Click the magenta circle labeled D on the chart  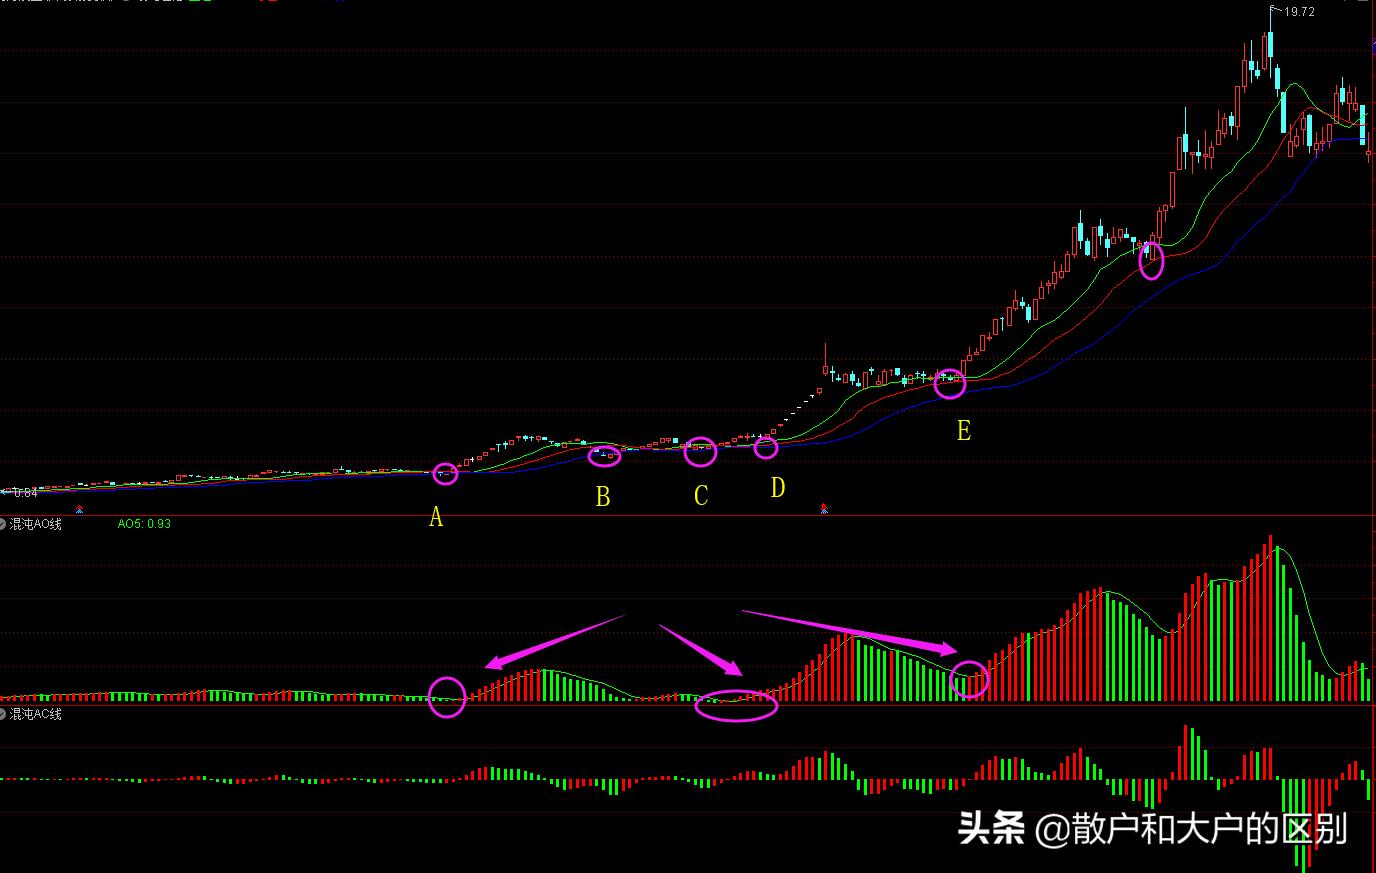point(767,449)
